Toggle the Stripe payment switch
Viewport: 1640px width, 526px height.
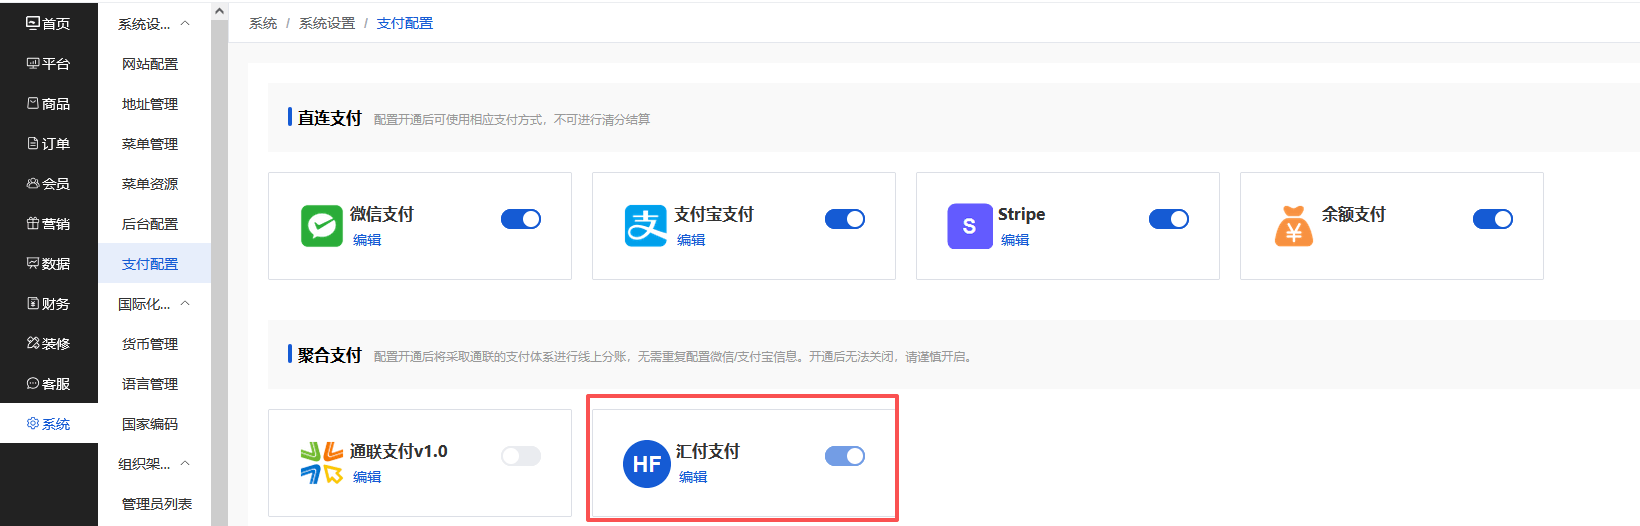tap(1169, 219)
